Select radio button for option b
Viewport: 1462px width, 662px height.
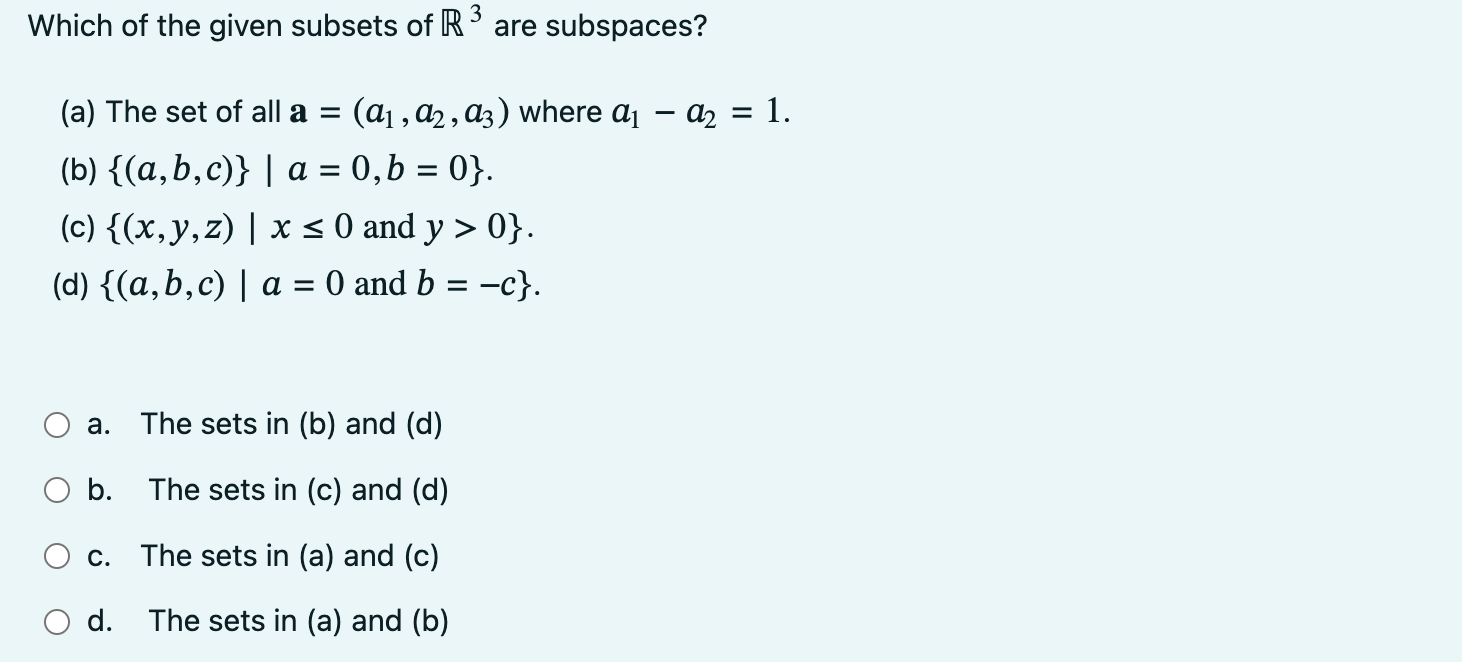(x=57, y=490)
